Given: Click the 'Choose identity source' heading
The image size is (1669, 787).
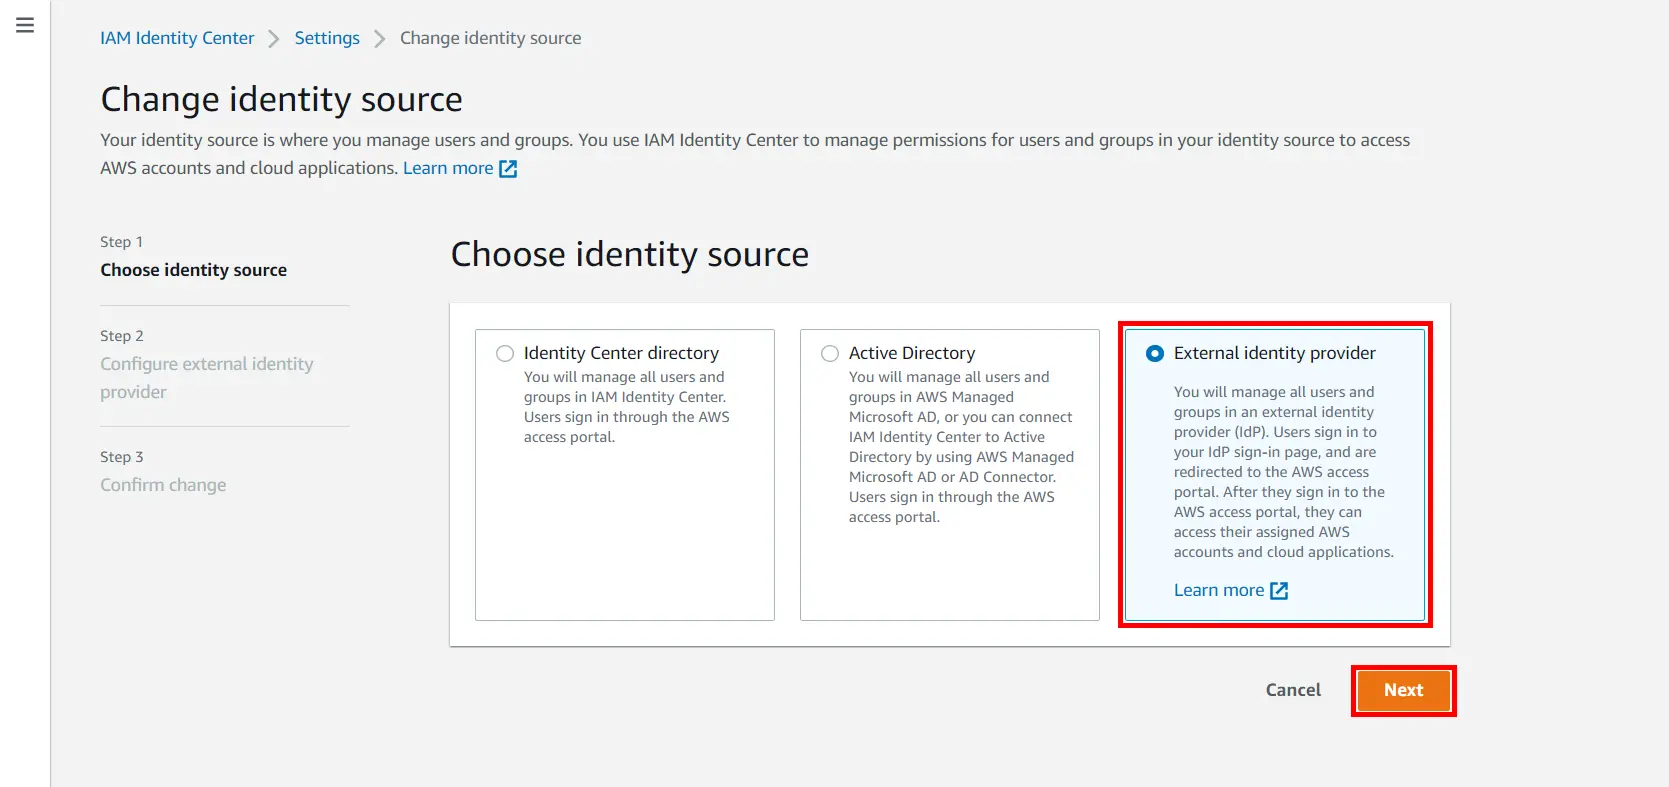Looking at the screenshot, I should click(x=630, y=254).
